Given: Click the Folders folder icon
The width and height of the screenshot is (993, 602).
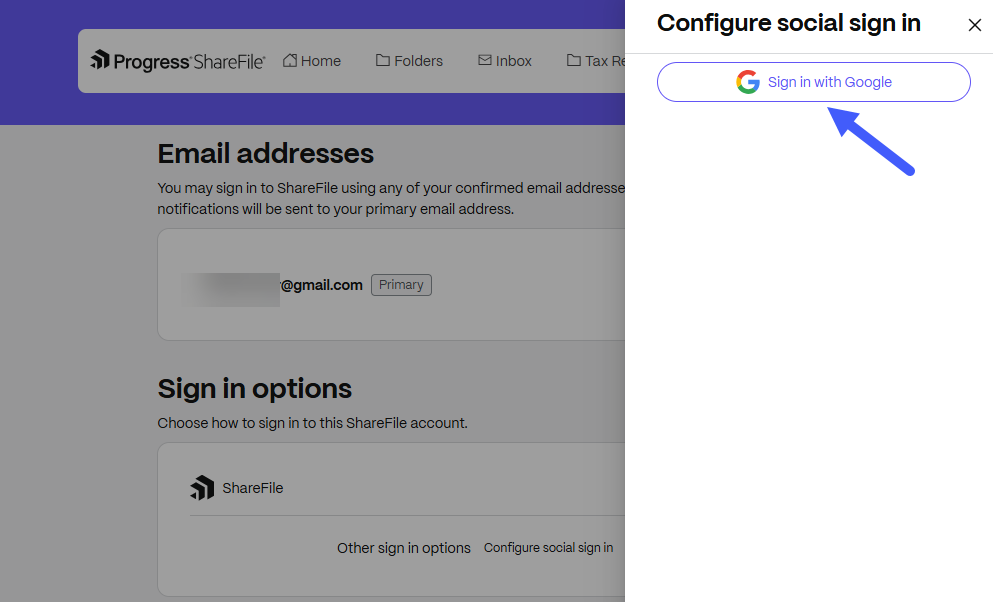Looking at the screenshot, I should click(x=383, y=60).
